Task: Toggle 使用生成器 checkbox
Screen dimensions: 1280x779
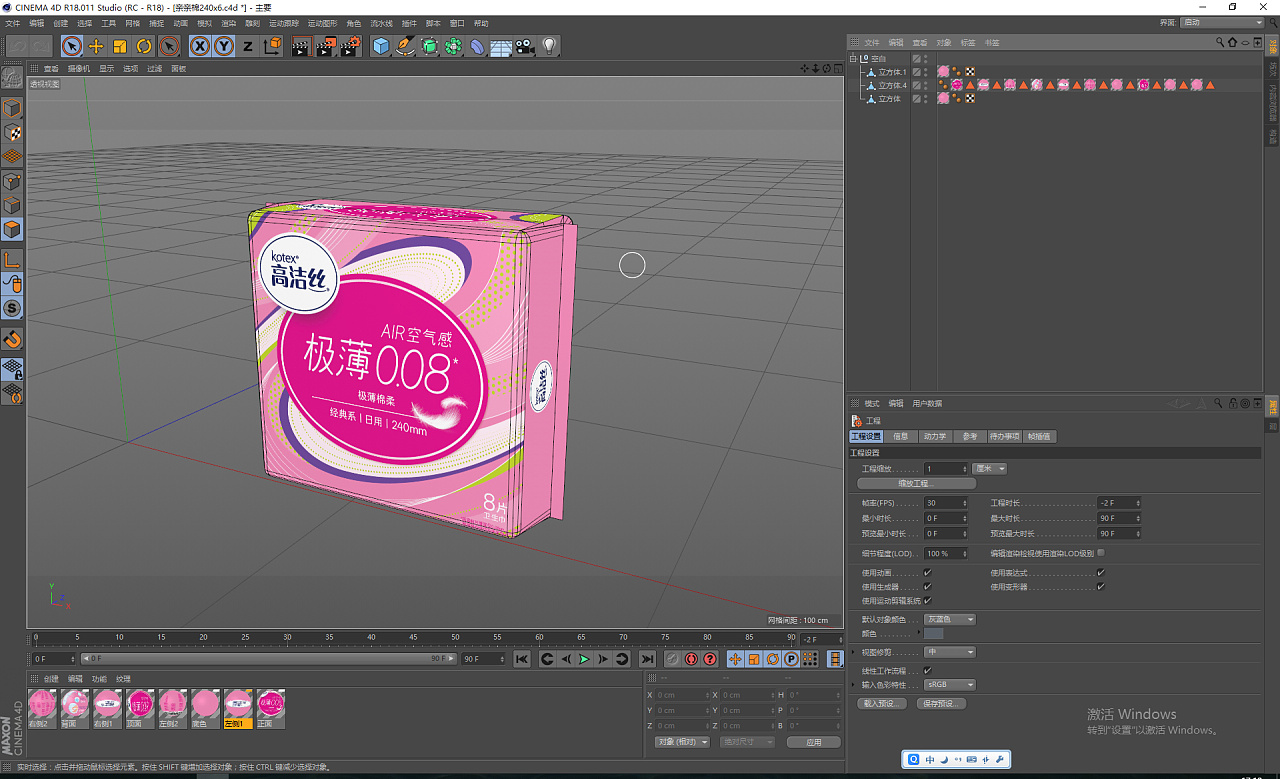Action: (x=928, y=587)
